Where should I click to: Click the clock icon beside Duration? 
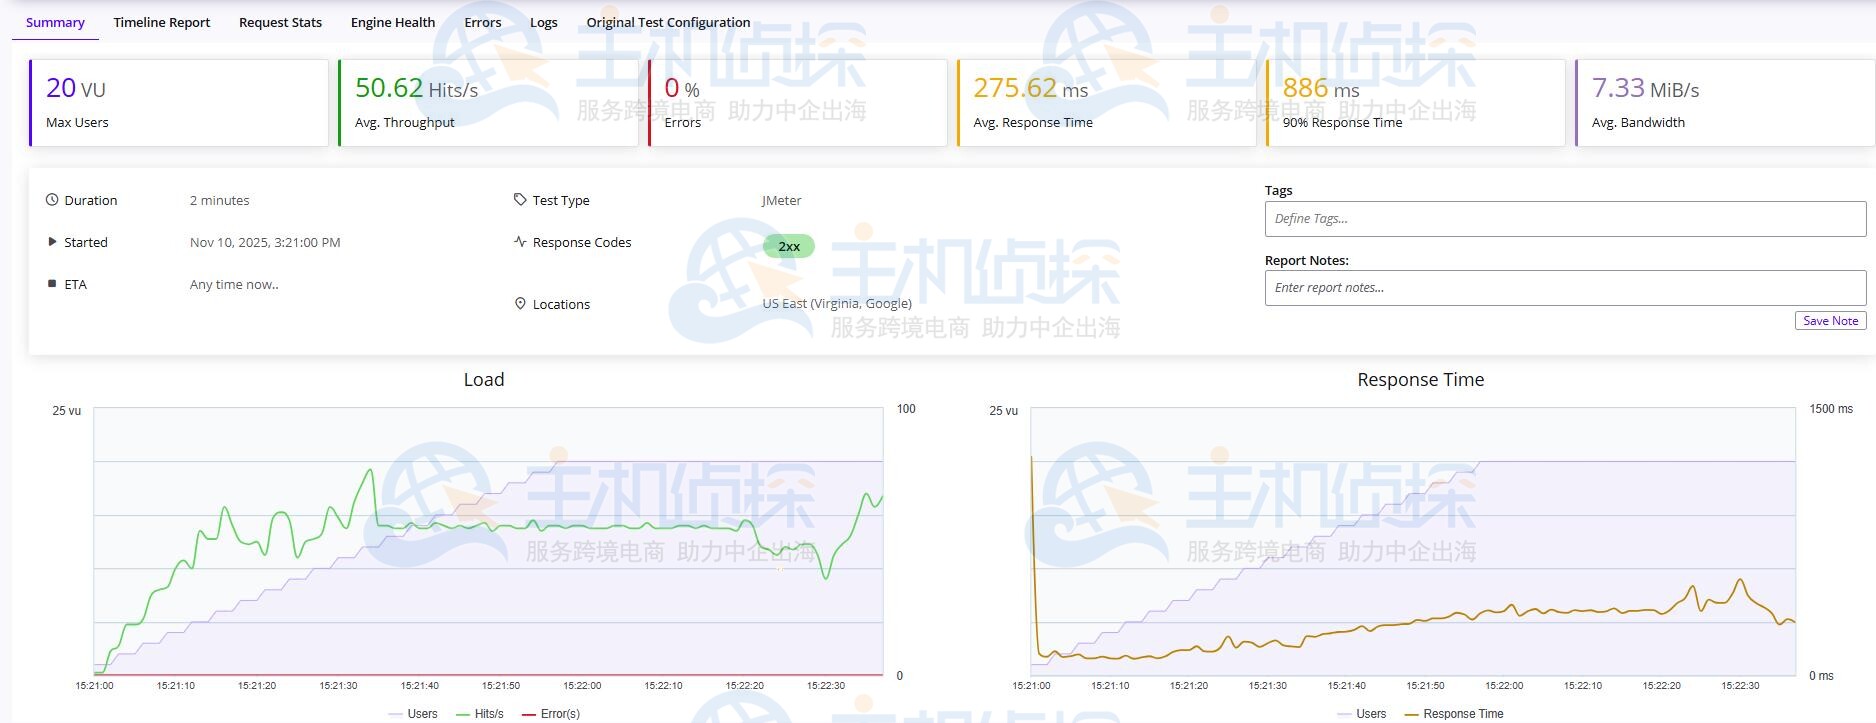[x=52, y=200]
